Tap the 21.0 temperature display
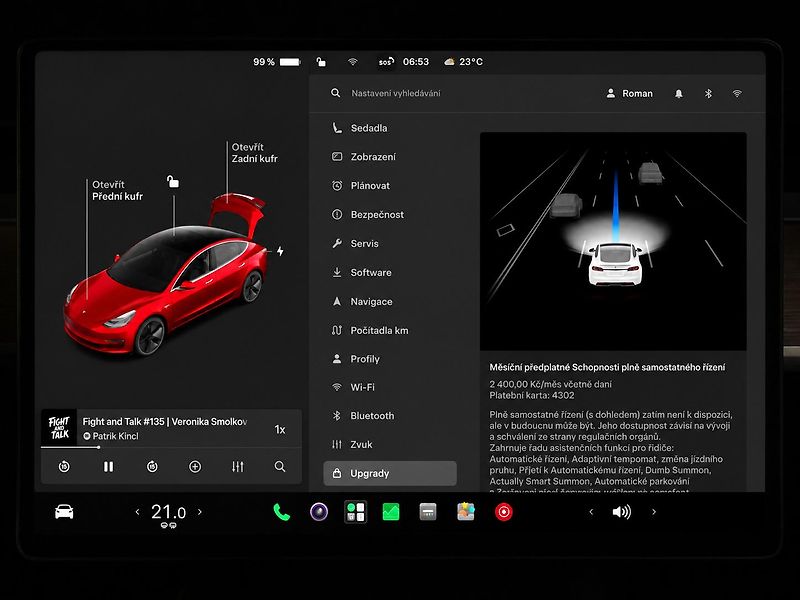 [168, 512]
